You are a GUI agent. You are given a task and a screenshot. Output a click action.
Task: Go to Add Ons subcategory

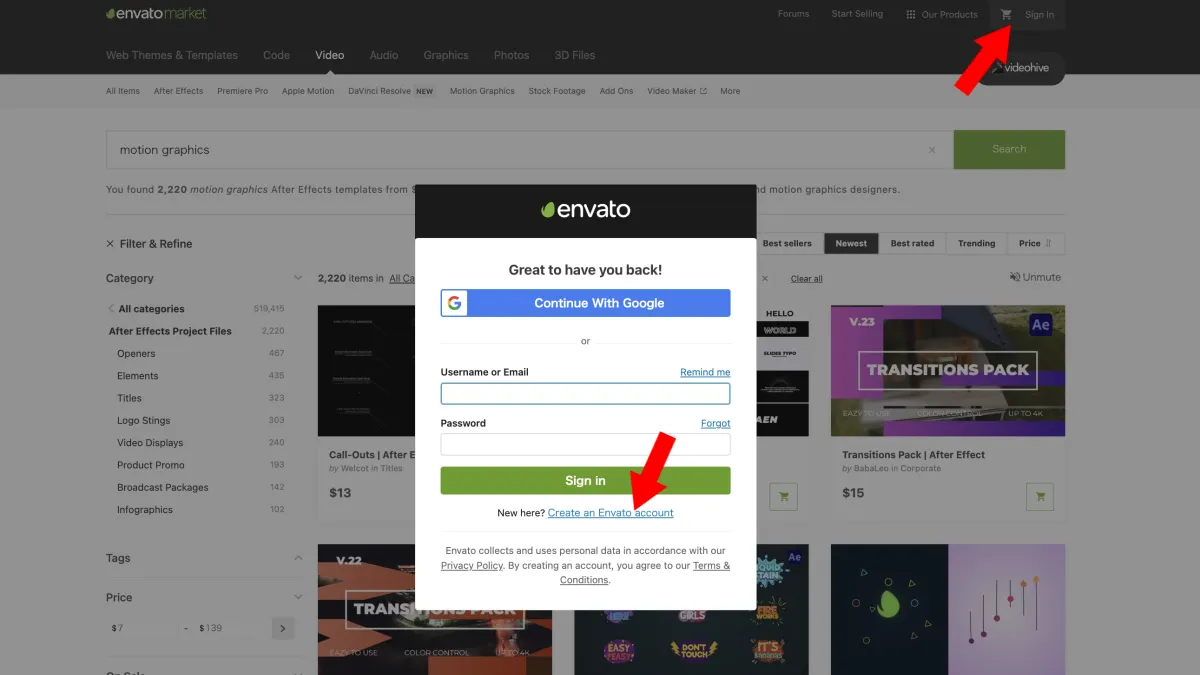[x=616, y=91]
